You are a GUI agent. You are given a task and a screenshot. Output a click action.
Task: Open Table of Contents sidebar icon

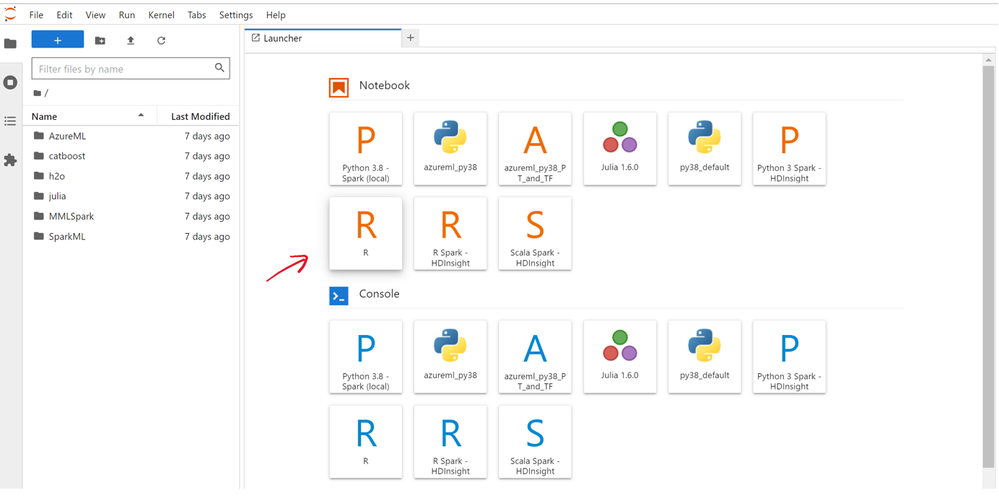(x=10, y=121)
